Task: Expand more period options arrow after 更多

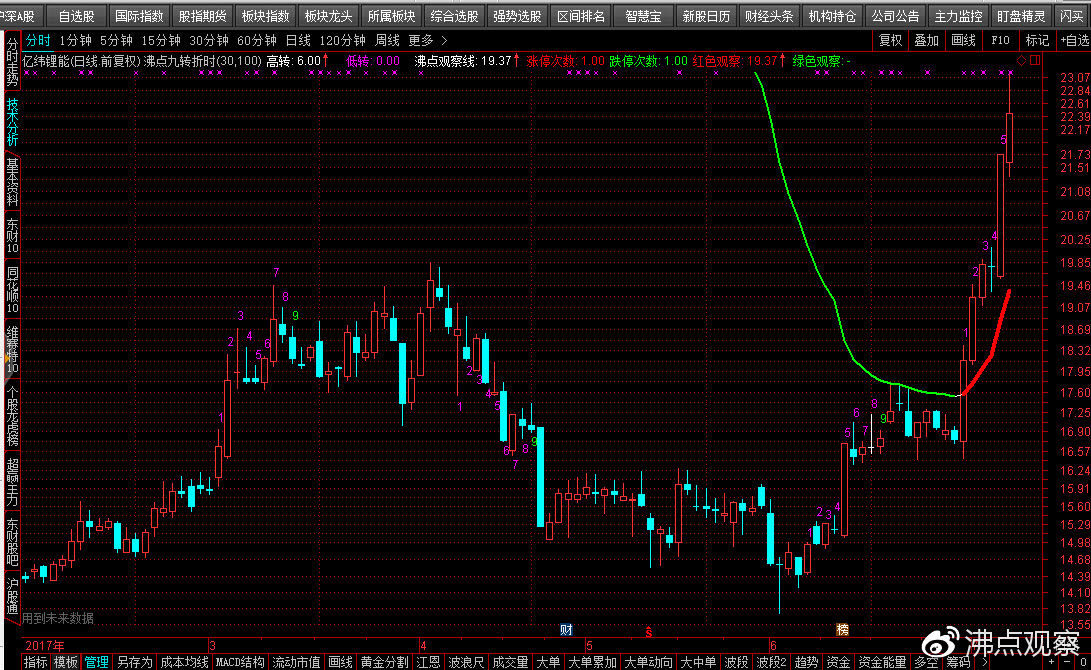Action: pos(445,40)
